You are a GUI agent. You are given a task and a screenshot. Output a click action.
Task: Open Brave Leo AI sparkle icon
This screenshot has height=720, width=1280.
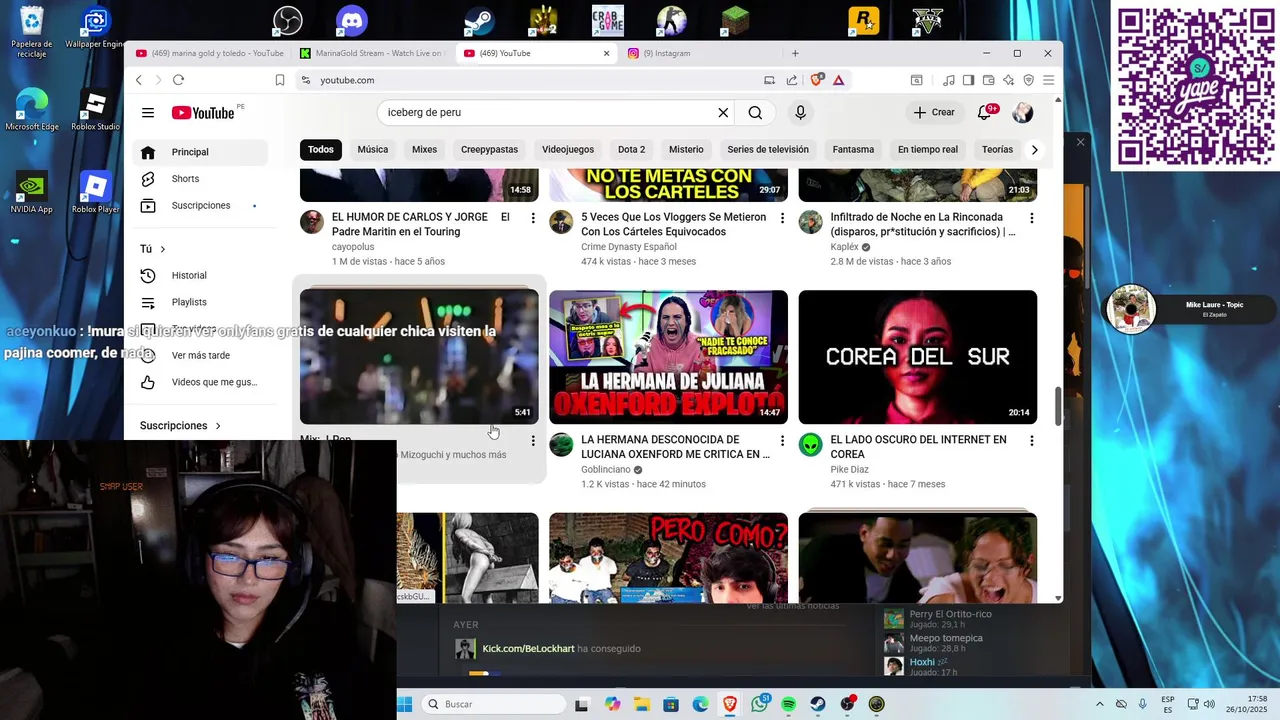[x=1009, y=80]
